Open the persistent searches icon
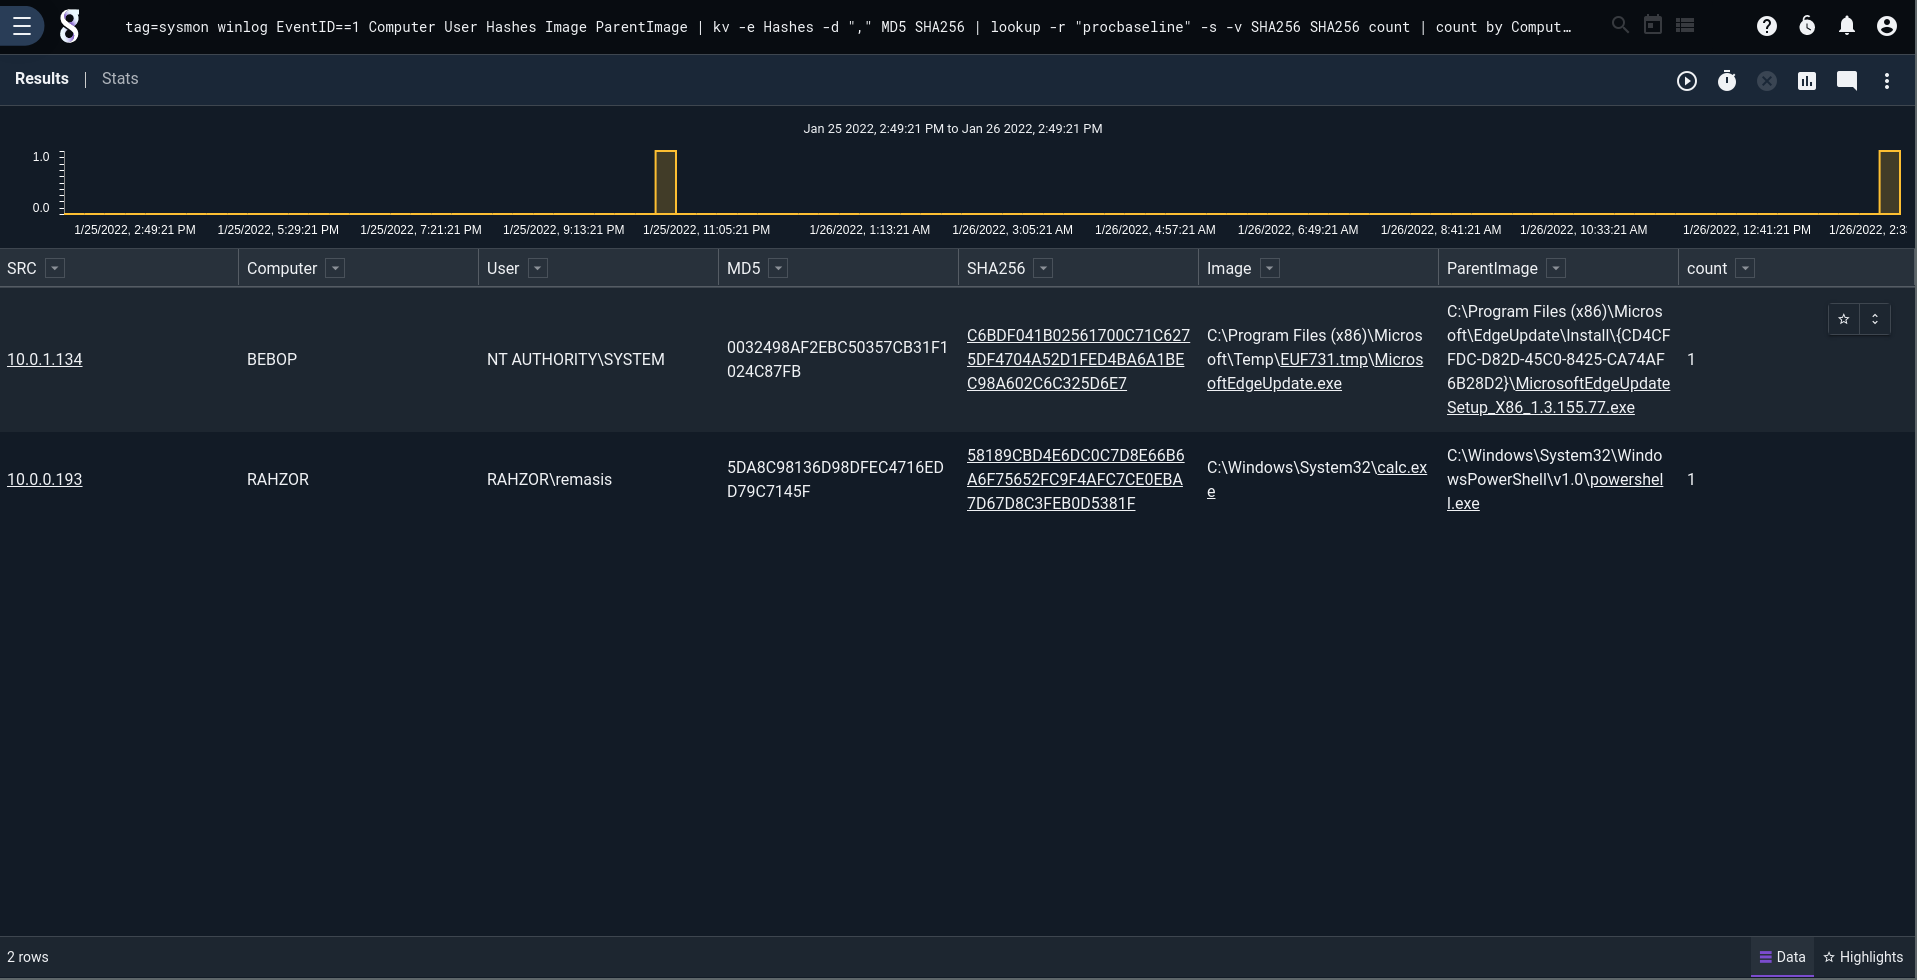The height and width of the screenshot is (980, 1917). (x=1807, y=26)
